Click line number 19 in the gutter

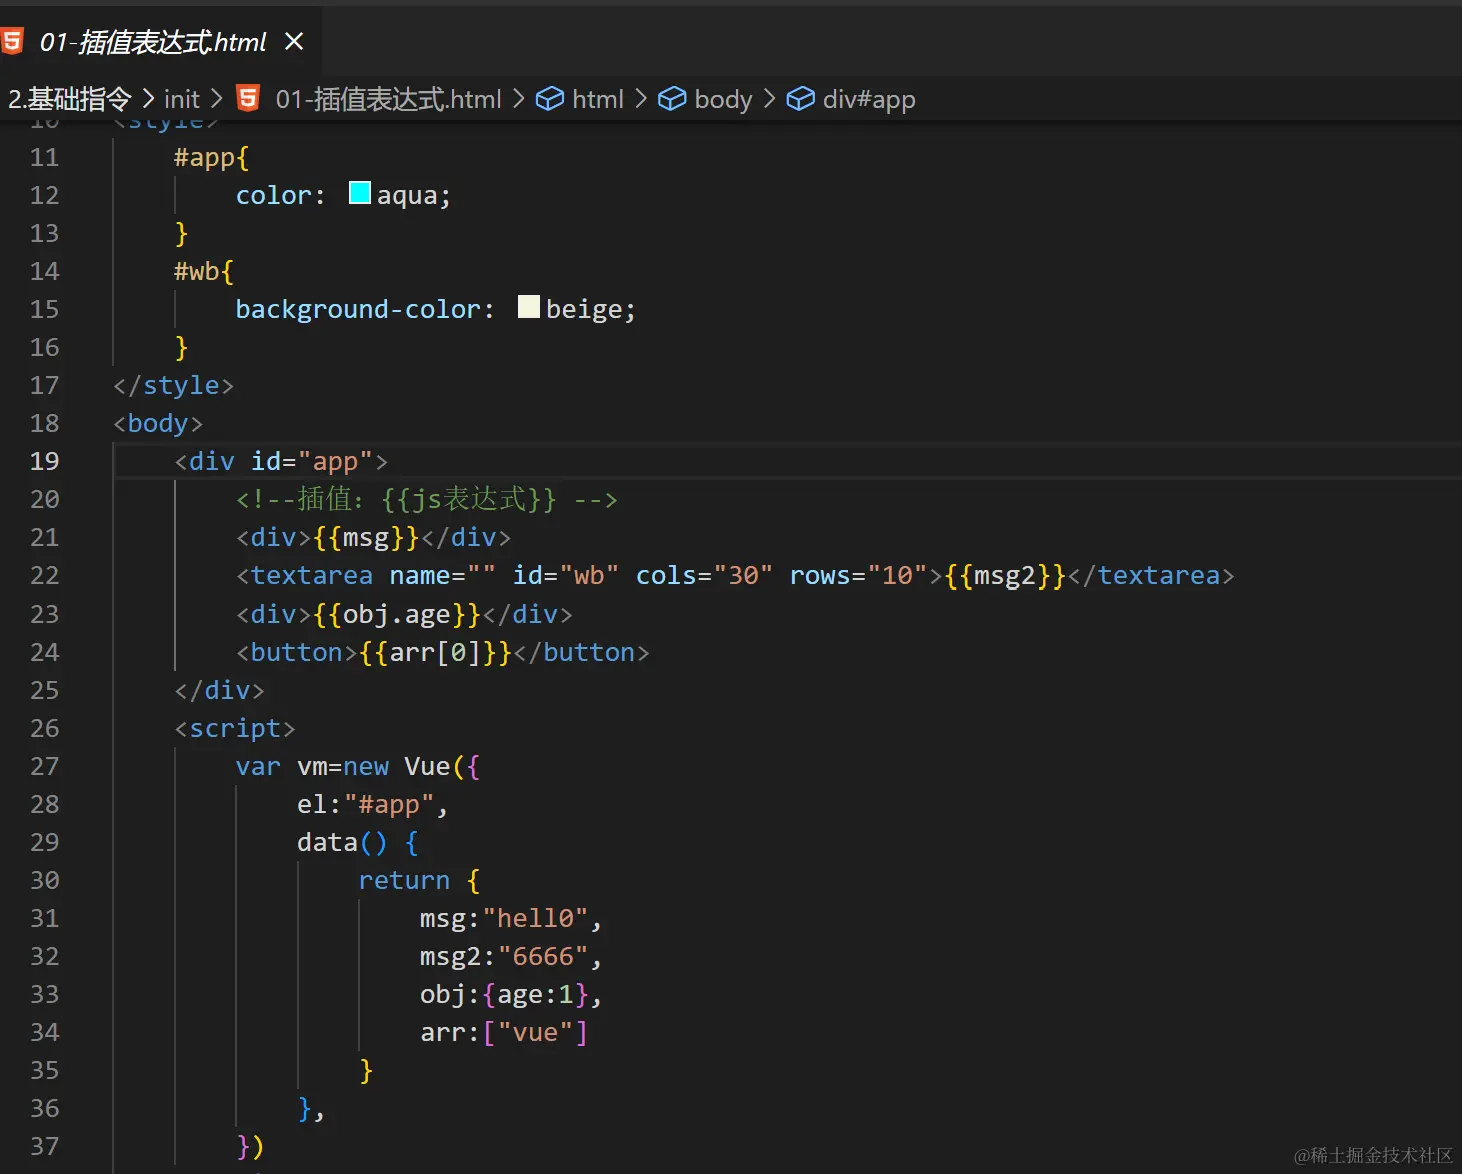tap(44, 461)
